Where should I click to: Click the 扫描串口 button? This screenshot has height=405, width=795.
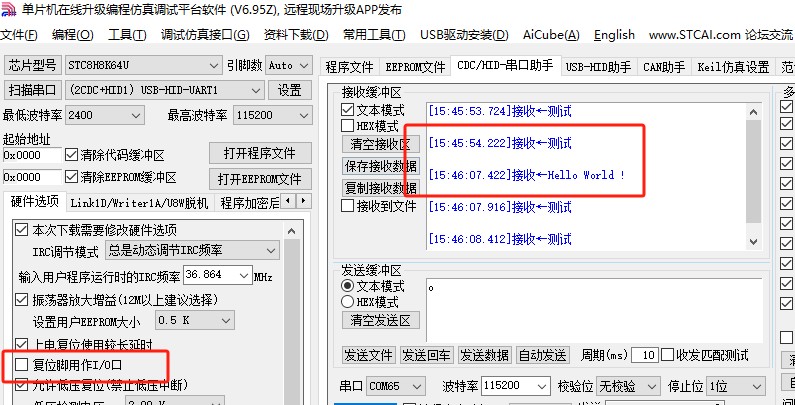point(33,90)
